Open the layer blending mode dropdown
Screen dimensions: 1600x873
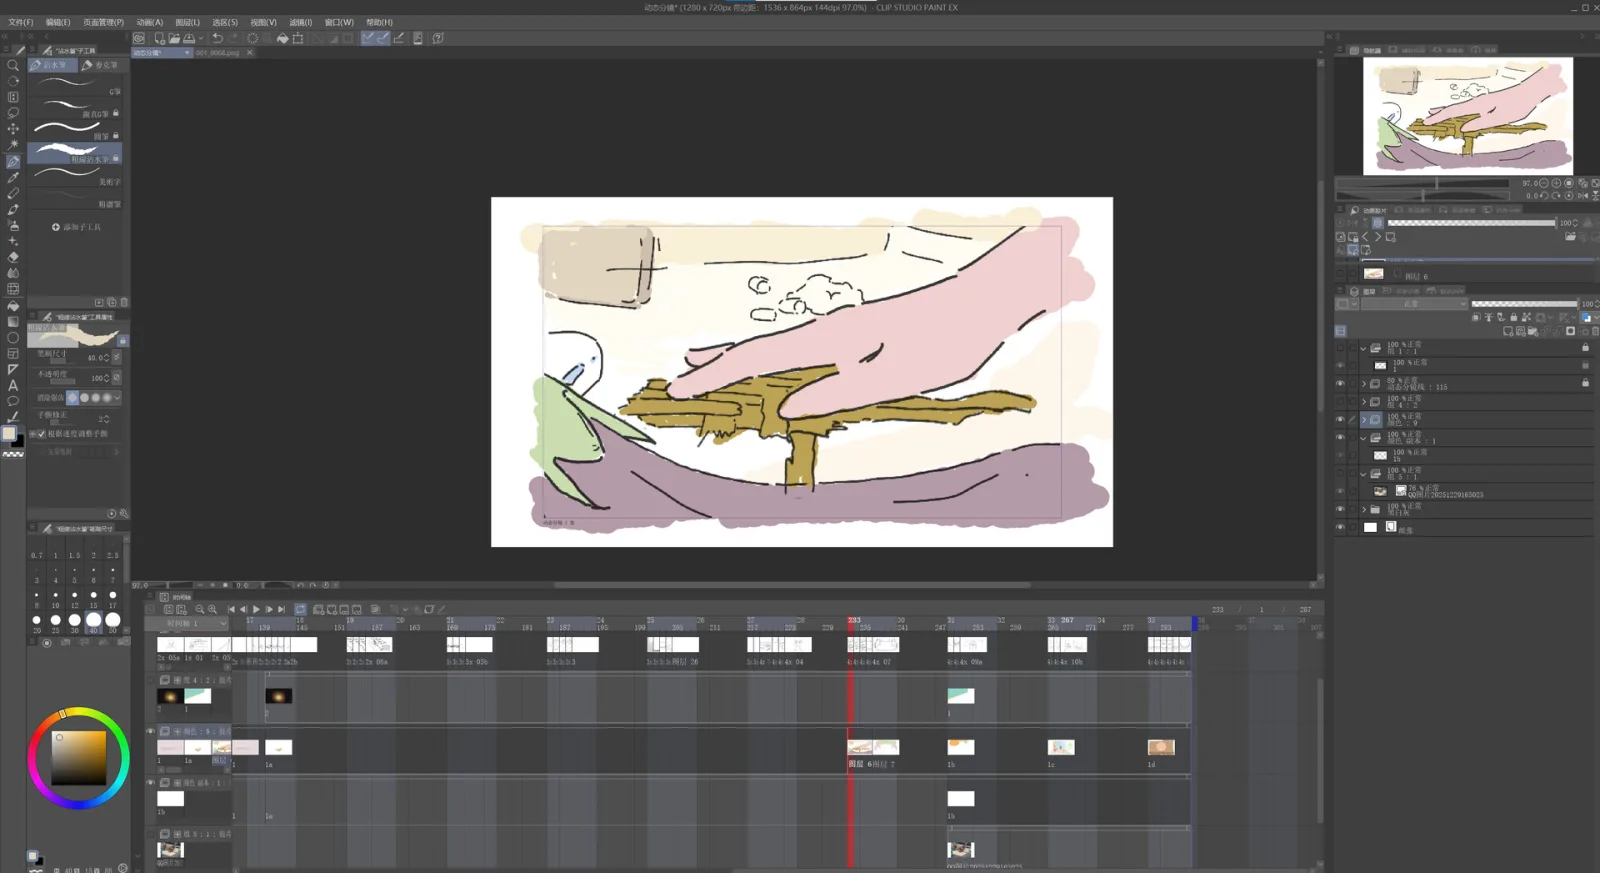(1414, 304)
